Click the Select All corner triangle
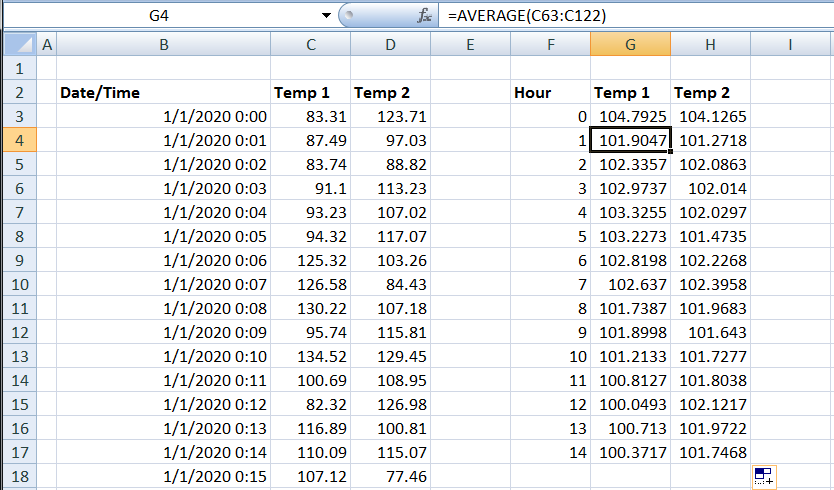Image resolution: width=834 pixels, height=490 pixels. (20, 44)
